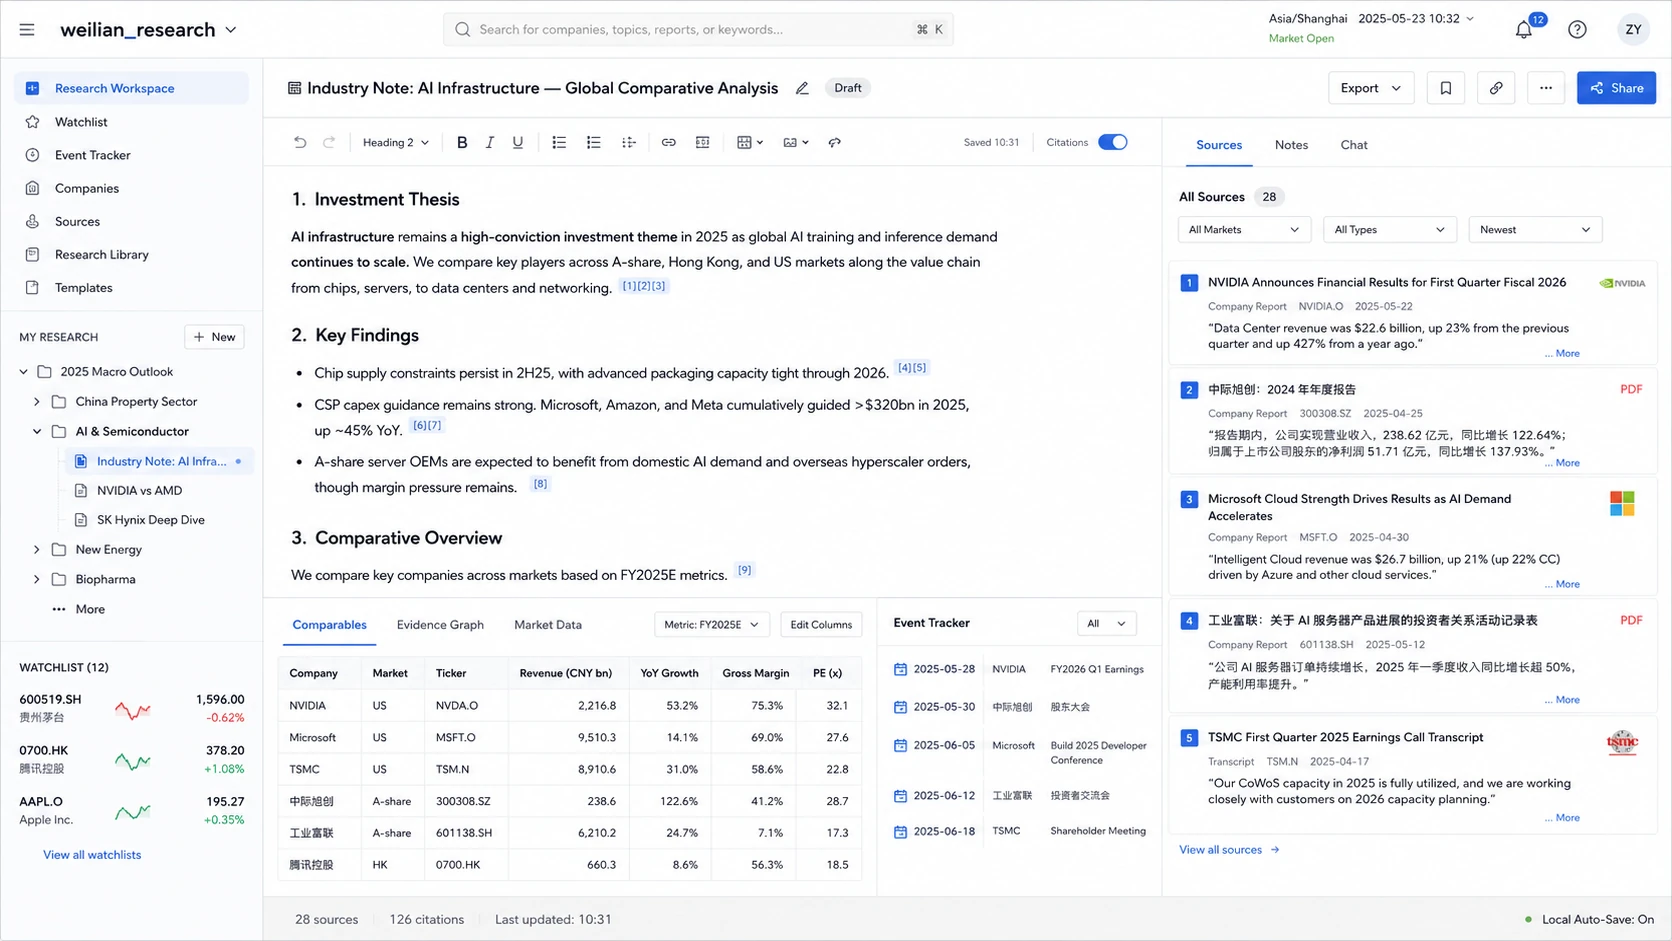Switch to the Evidence Graph tab
The height and width of the screenshot is (941, 1672).
(440, 625)
